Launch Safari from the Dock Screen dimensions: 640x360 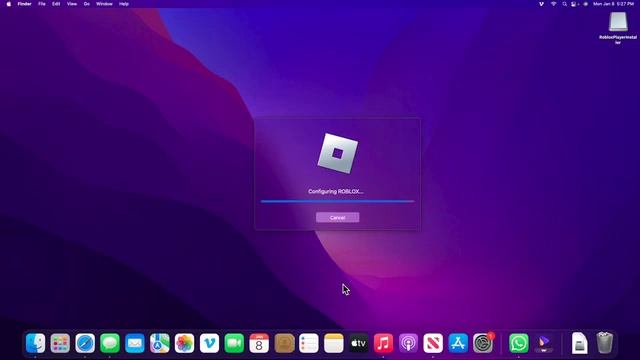coord(85,343)
